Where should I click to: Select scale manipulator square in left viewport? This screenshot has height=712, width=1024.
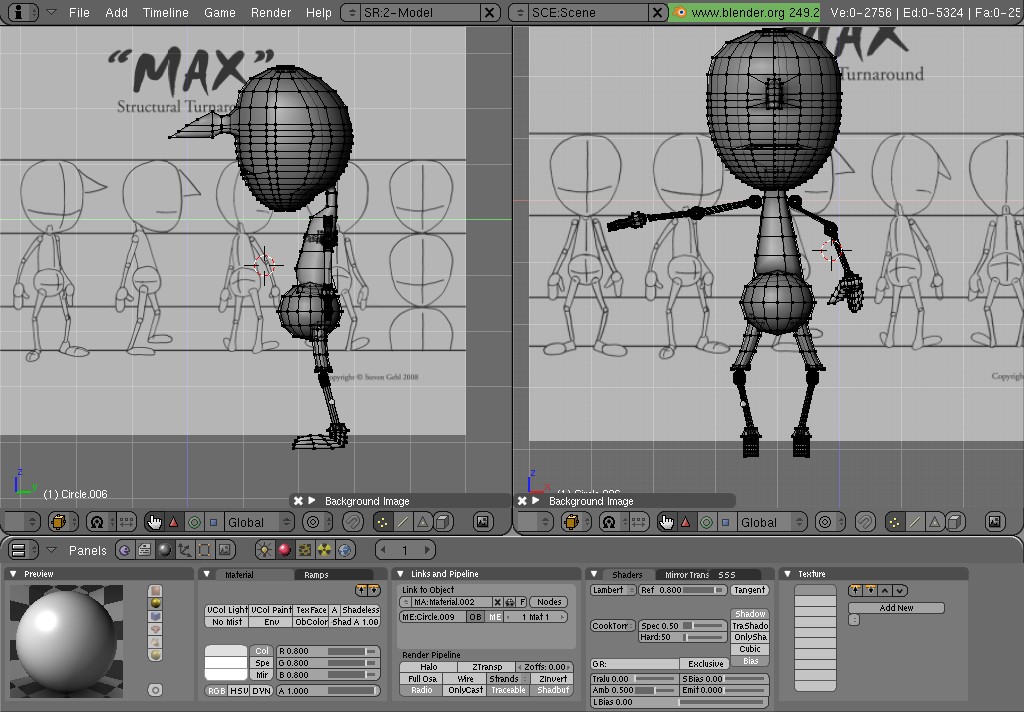[x=213, y=522]
